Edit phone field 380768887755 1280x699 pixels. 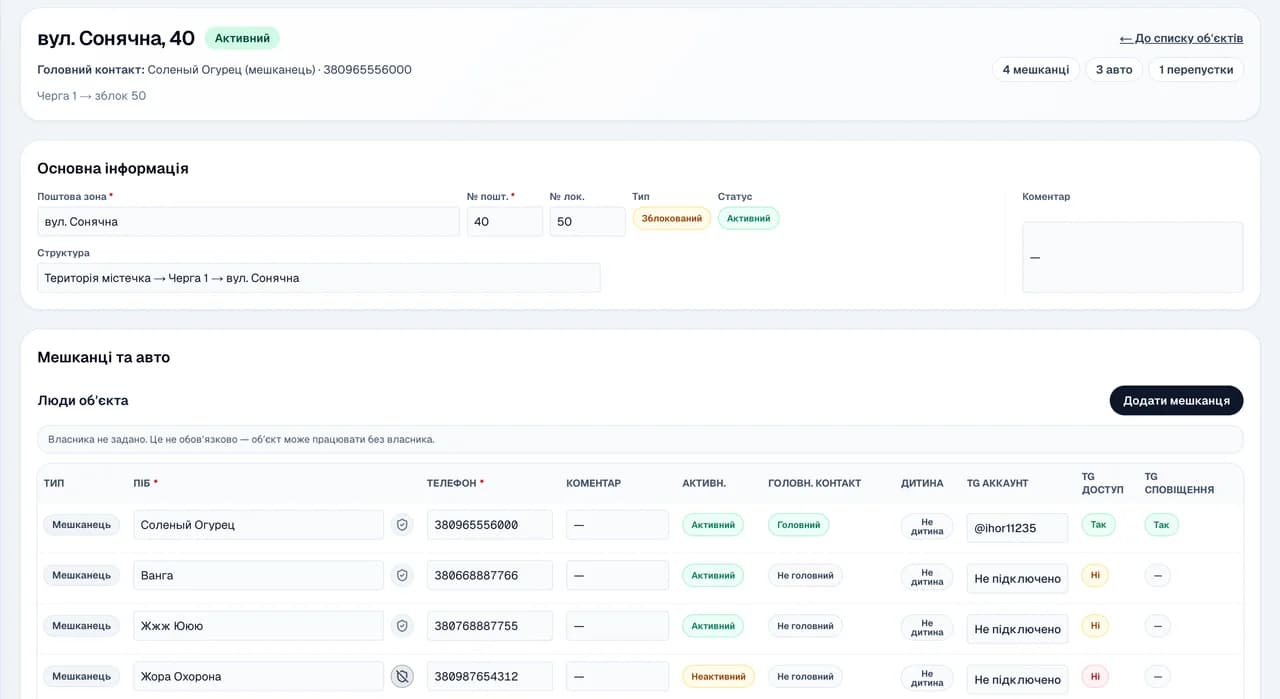click(x=490, y=626)
